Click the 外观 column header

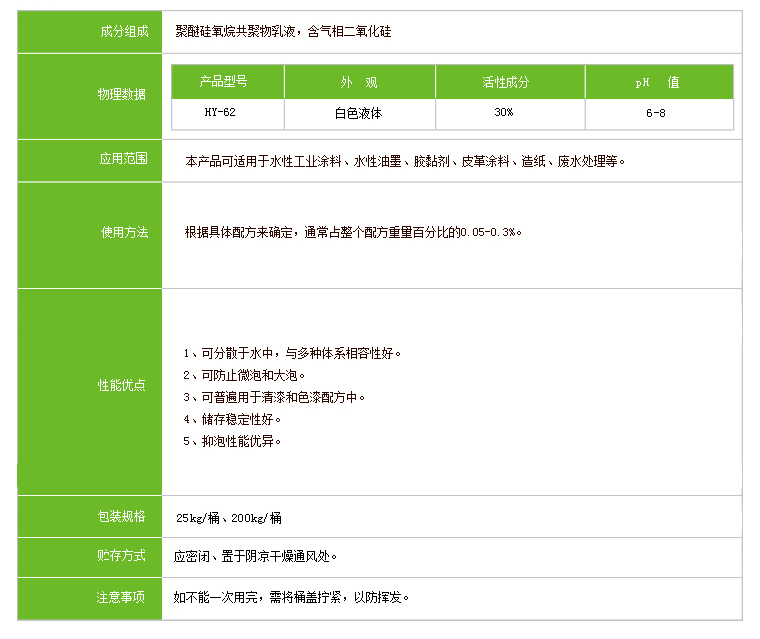tap(358, 83)
